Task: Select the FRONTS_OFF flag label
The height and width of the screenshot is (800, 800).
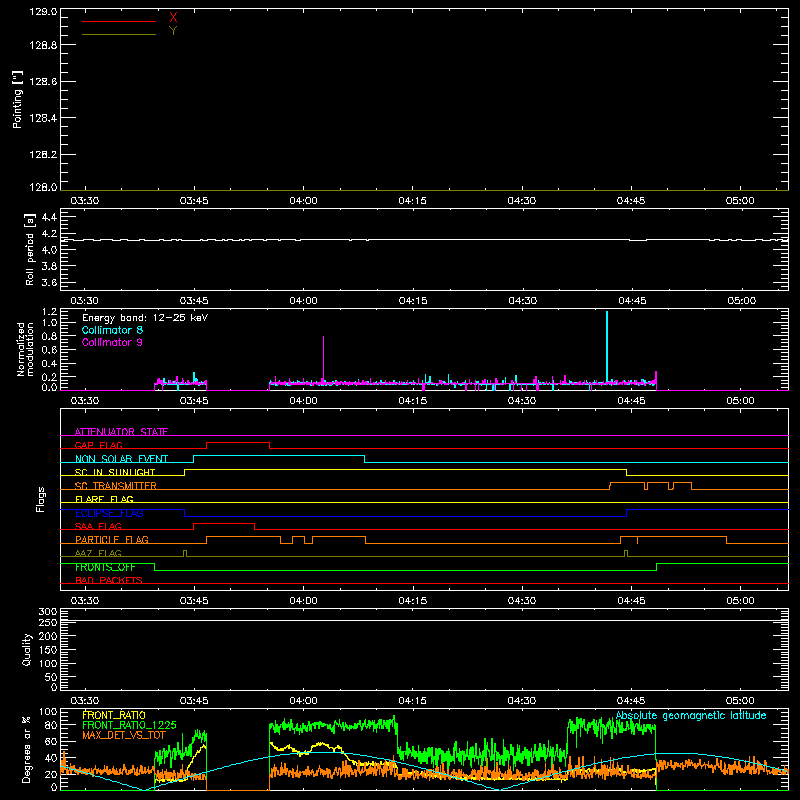Action: coord(105,567)
